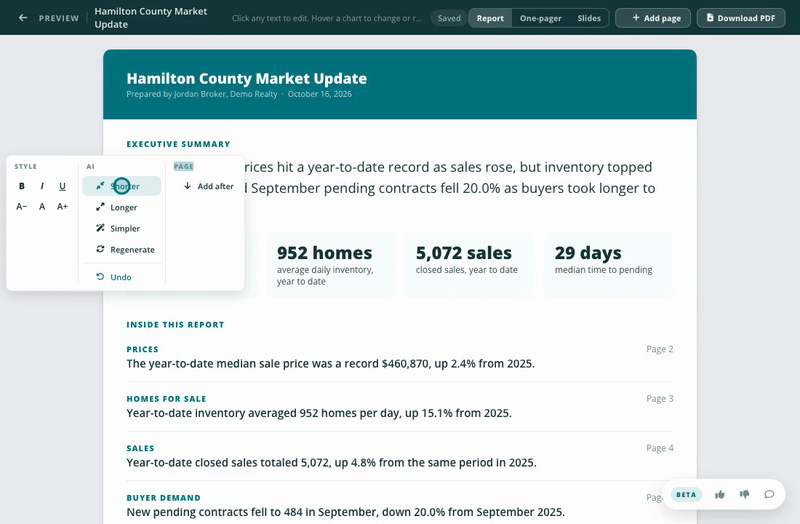The height and width of the screenshot is (524, 800).
Task: Click Add after in the Page section
Action: [x=209, y=186]
